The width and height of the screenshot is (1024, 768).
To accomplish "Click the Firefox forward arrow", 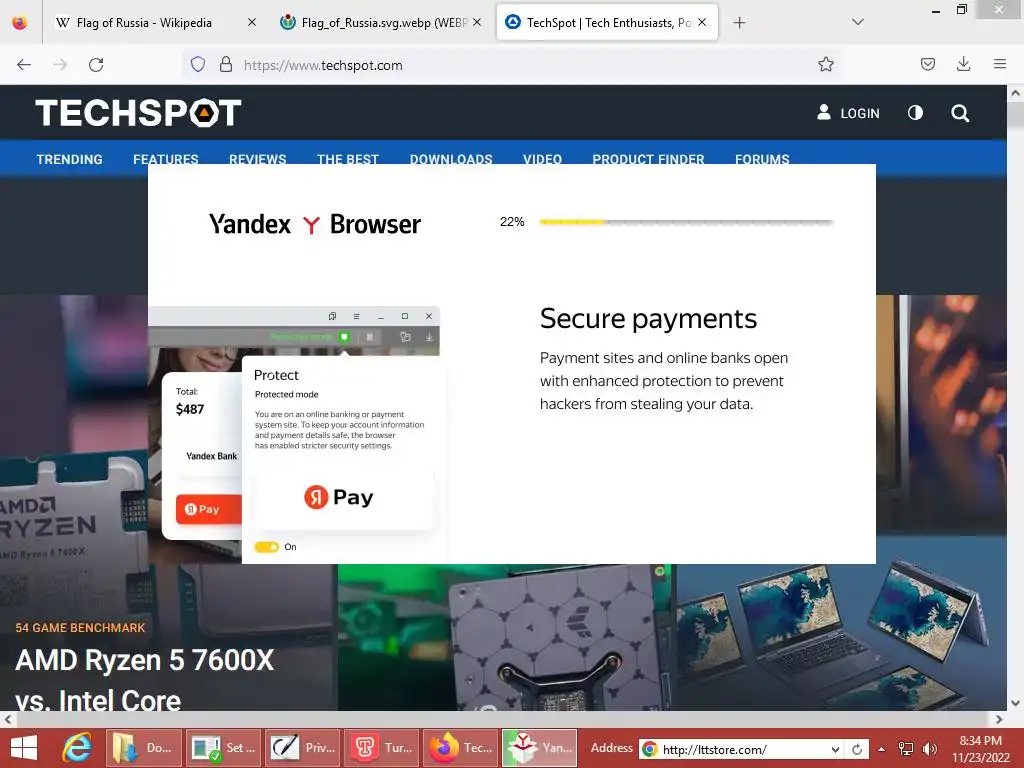I will (60, 65).
